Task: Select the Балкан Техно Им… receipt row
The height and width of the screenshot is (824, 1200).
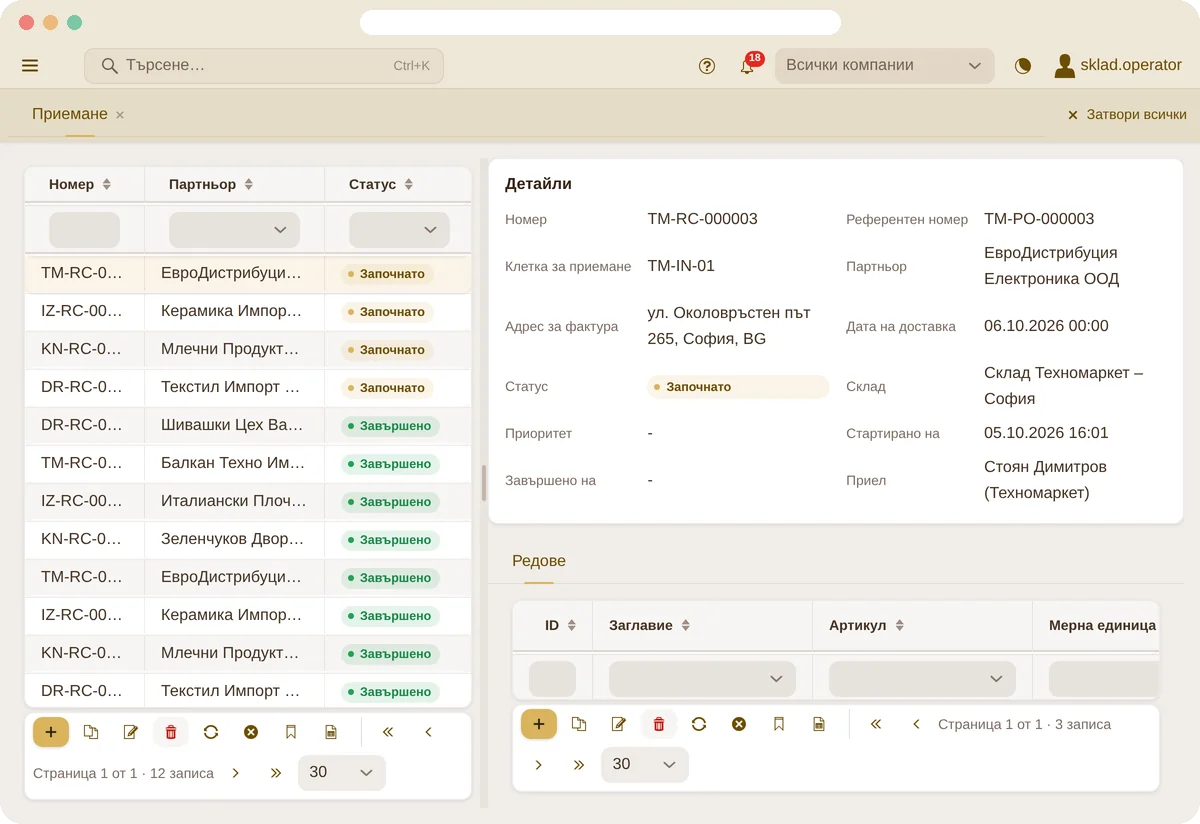Action: coord(248,464)
